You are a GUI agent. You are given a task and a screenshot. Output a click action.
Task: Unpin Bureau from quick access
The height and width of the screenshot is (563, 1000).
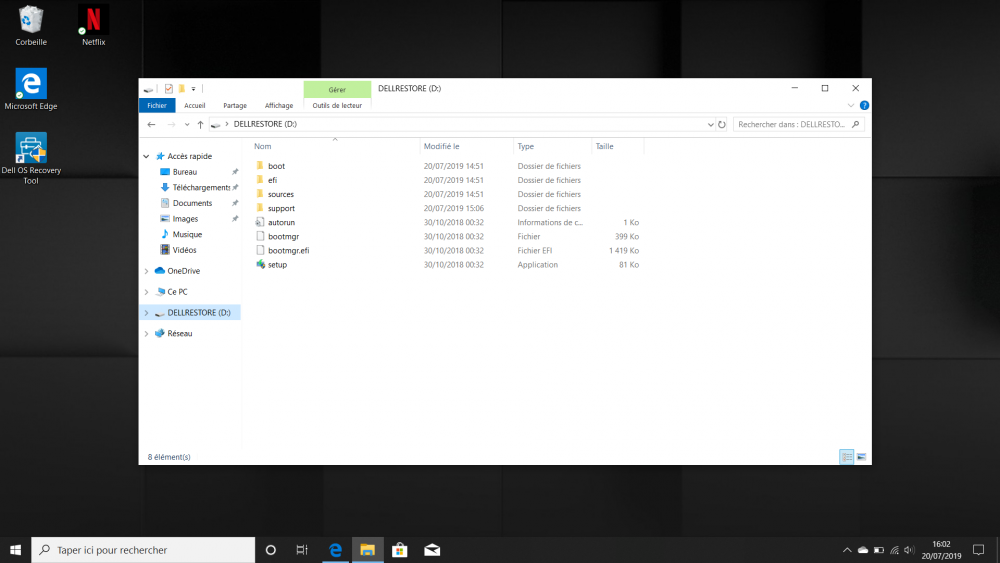[235, 172]
